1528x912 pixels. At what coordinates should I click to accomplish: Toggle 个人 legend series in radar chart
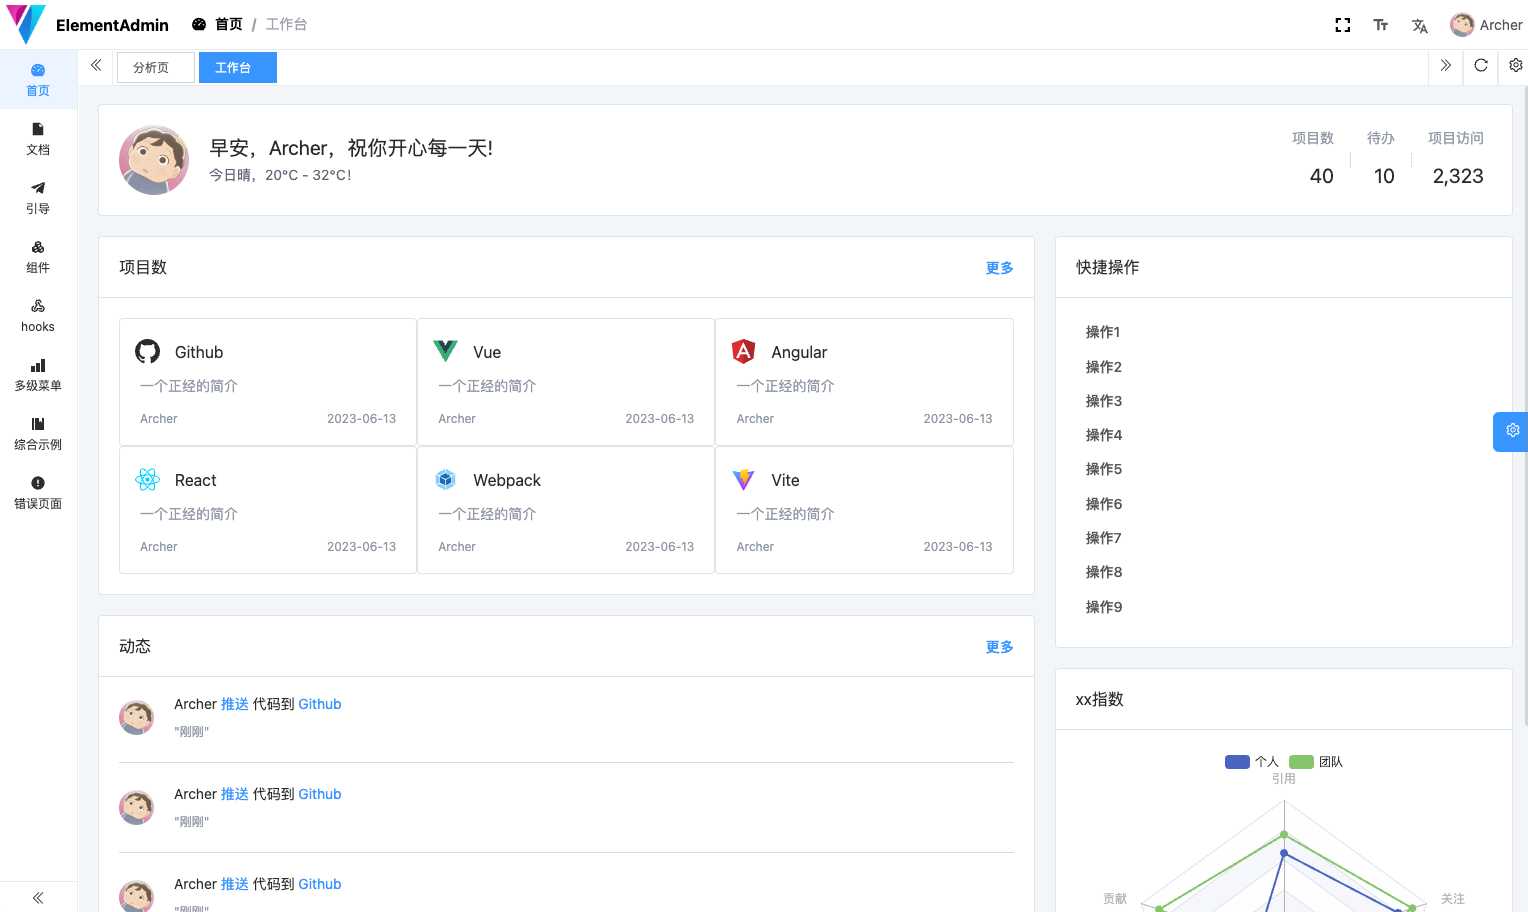(x=1252, y=762)
